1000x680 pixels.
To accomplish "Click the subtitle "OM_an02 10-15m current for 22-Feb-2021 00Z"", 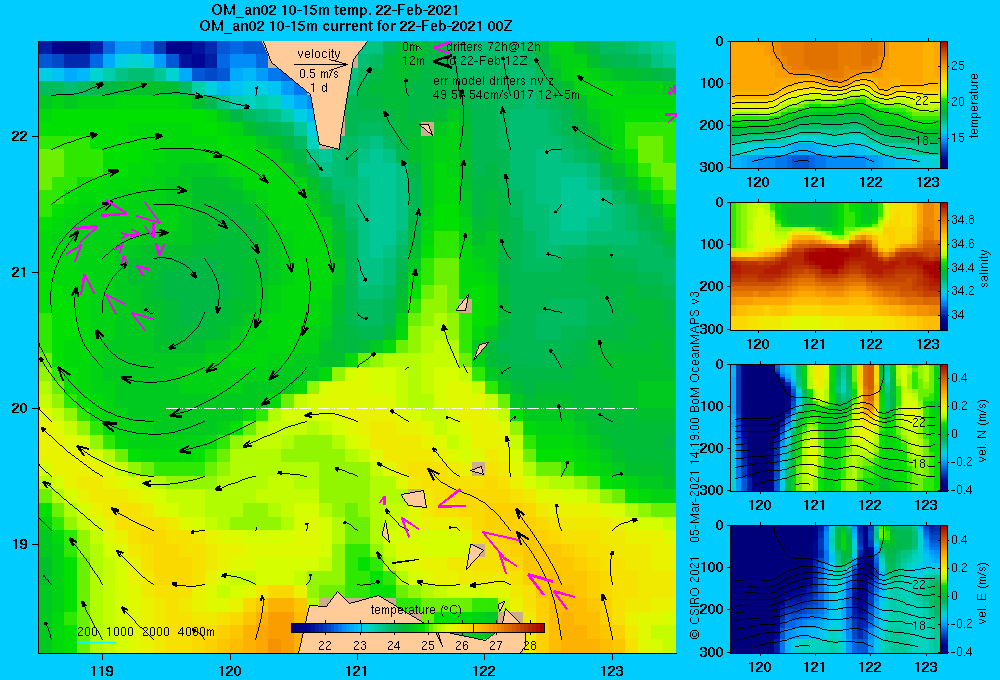I will coord(356,26).
